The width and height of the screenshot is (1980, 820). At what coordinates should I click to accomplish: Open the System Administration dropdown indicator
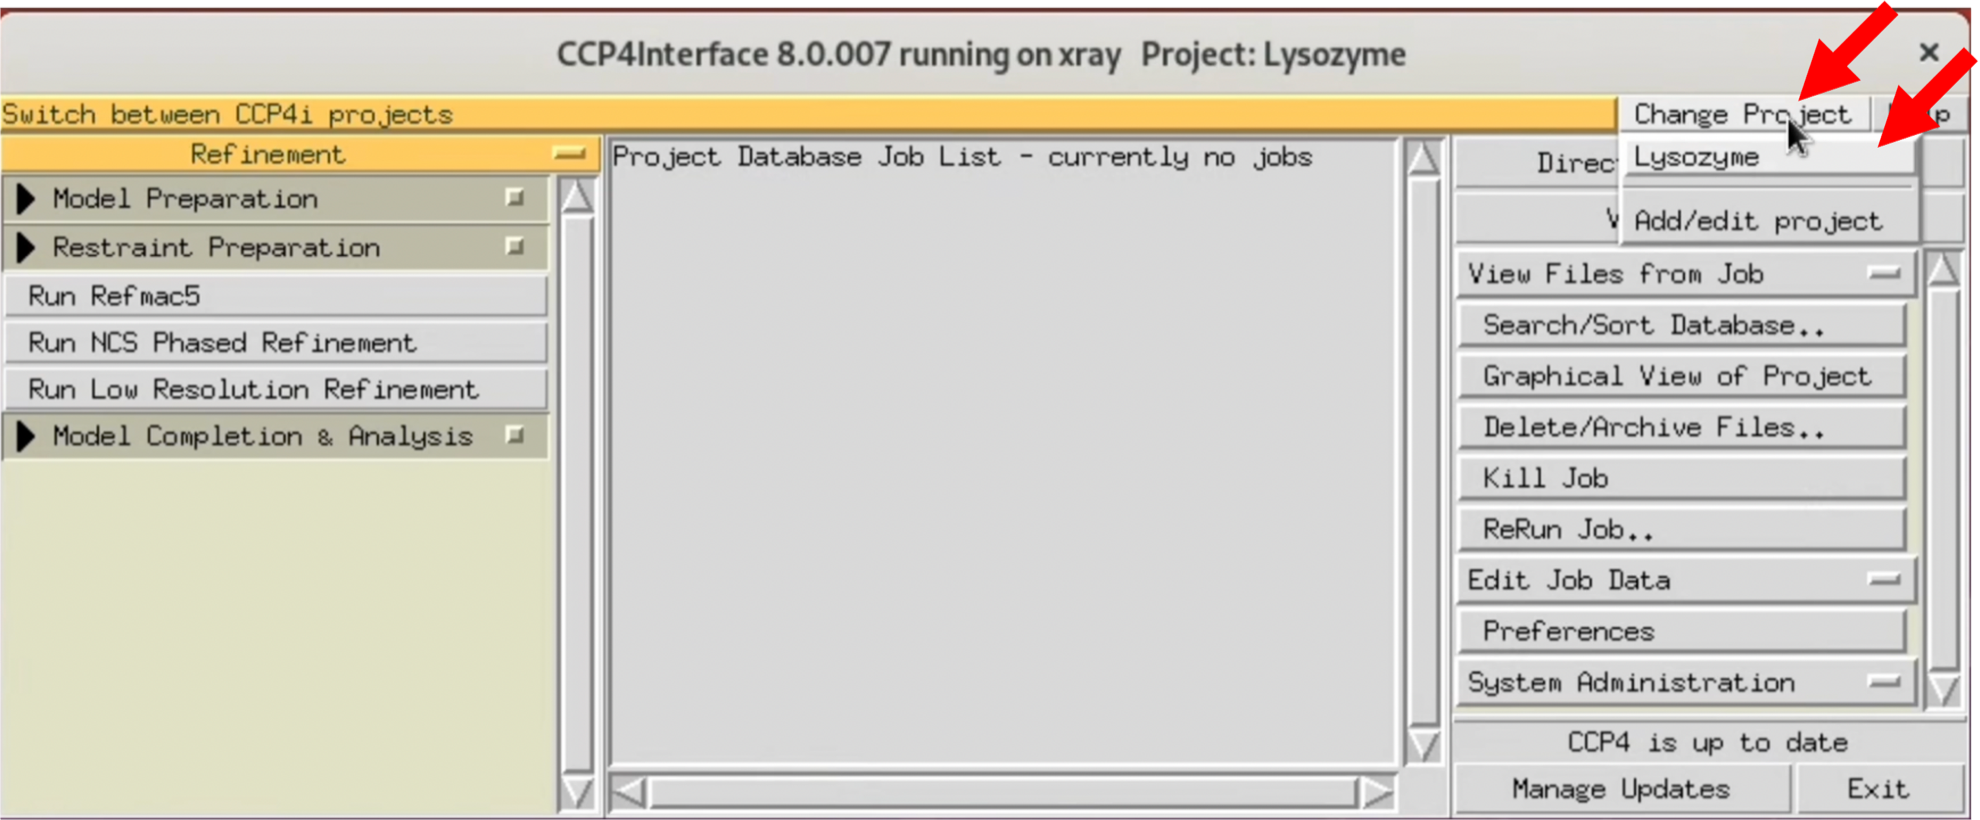(1884, 682)
